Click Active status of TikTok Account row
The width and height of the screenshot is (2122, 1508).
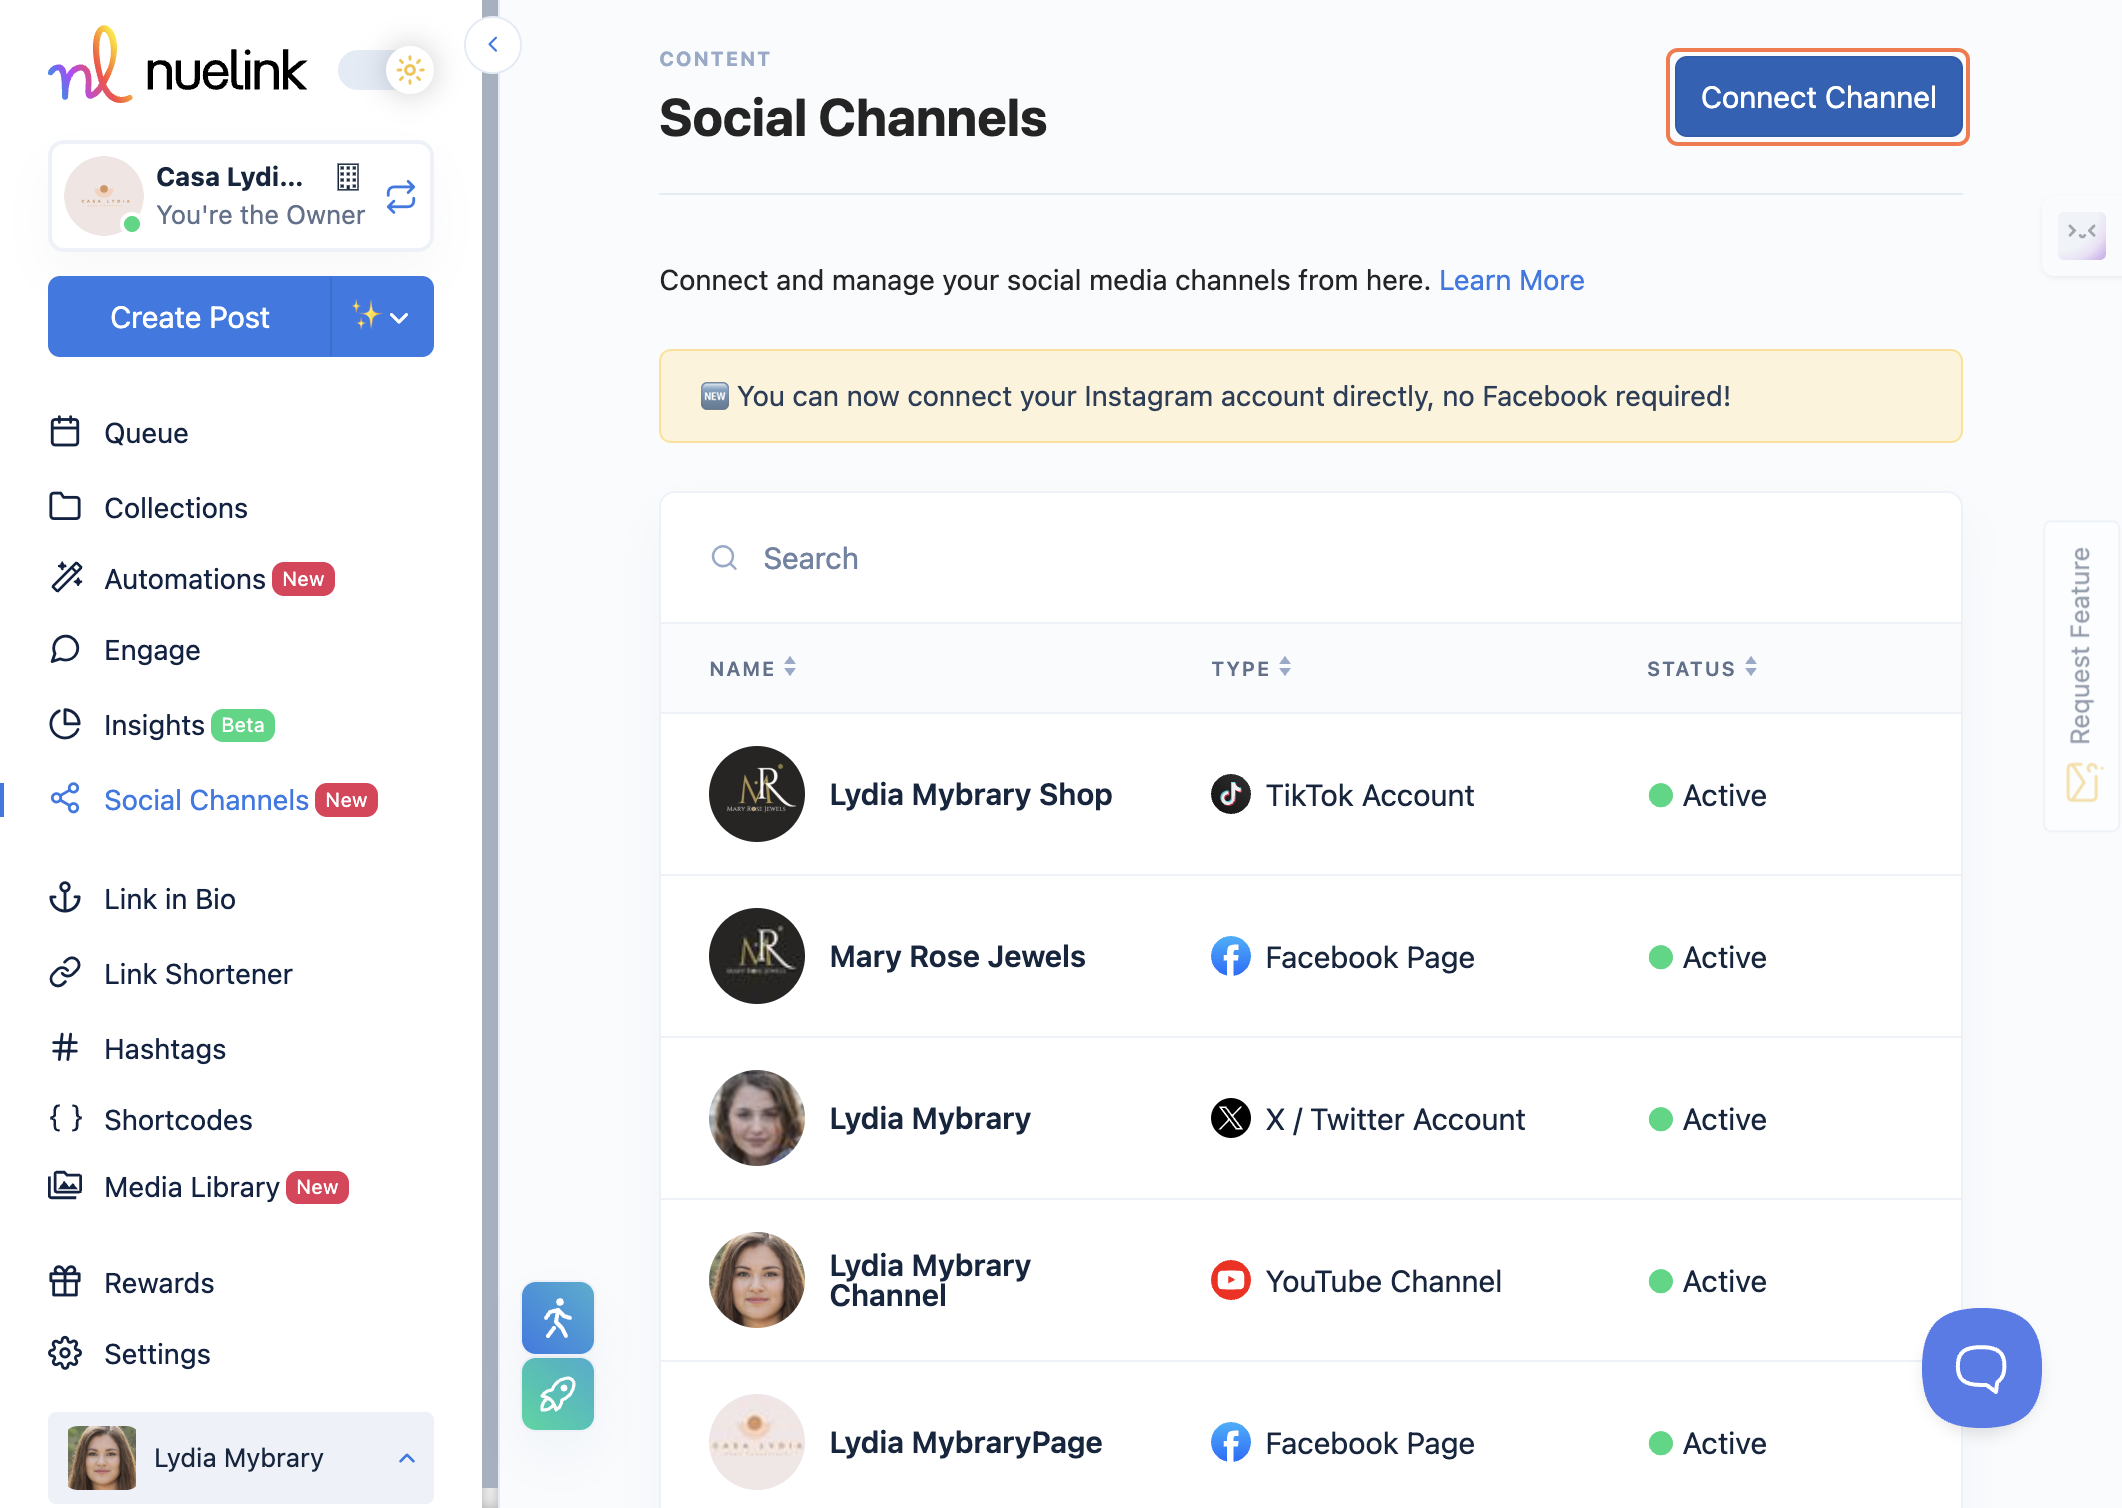pos(1708,795)
